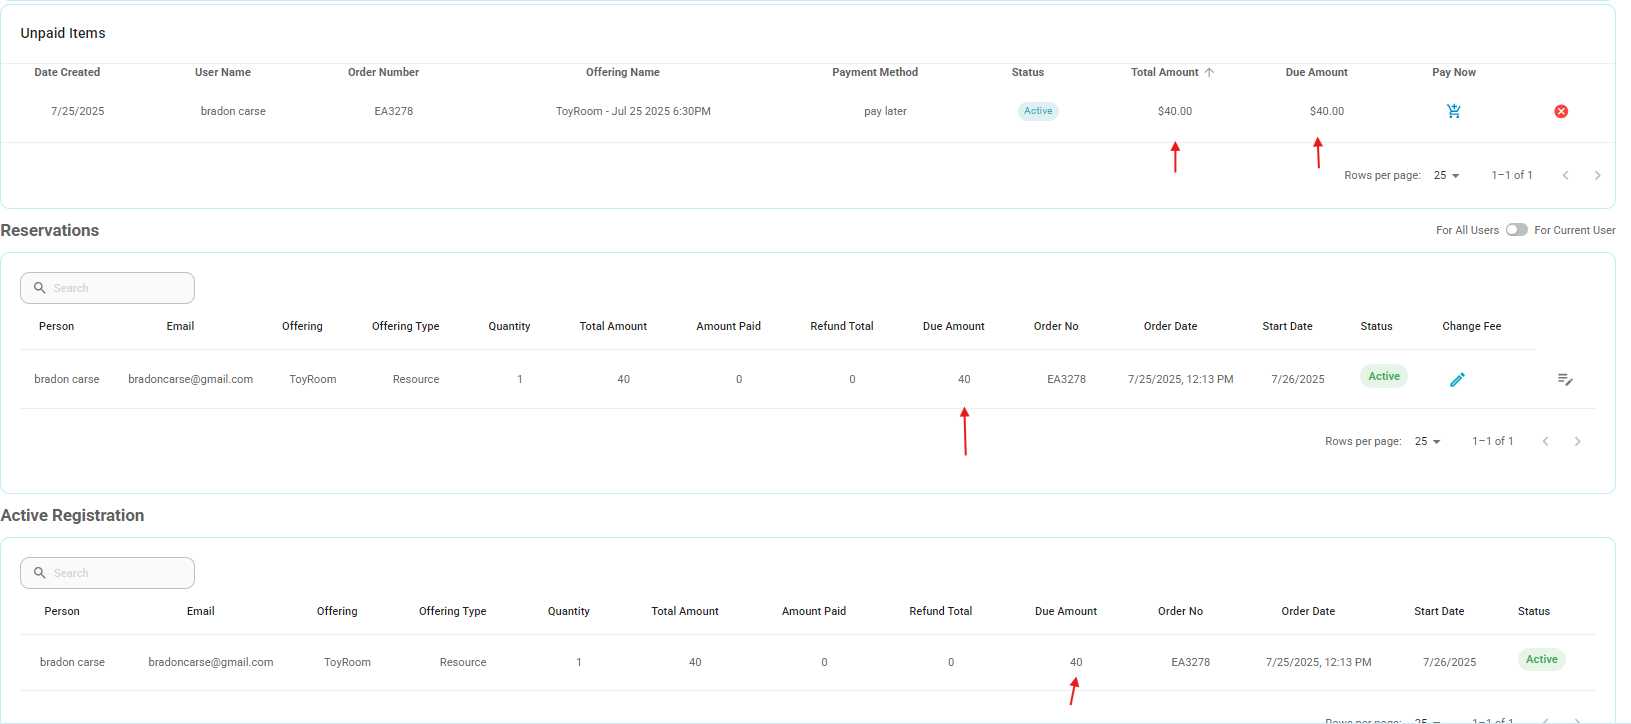
Task: Click the Unpaid Items section title
Action: tap(63, 33)
